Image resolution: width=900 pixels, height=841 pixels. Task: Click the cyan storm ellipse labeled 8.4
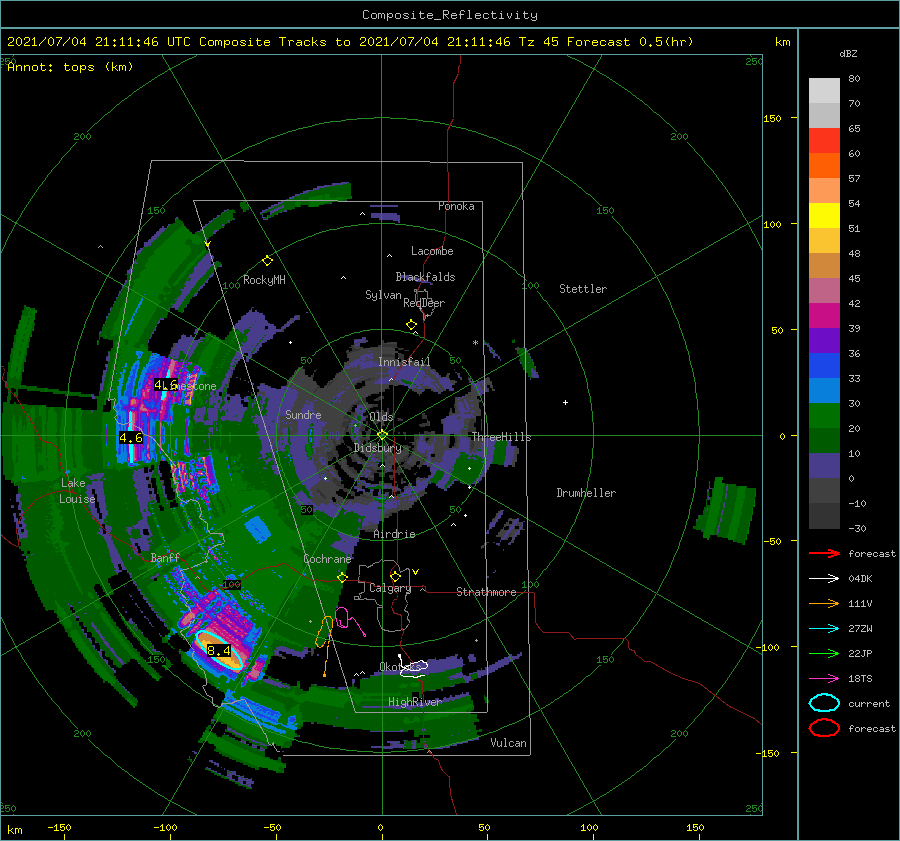[x=219, y=650]
